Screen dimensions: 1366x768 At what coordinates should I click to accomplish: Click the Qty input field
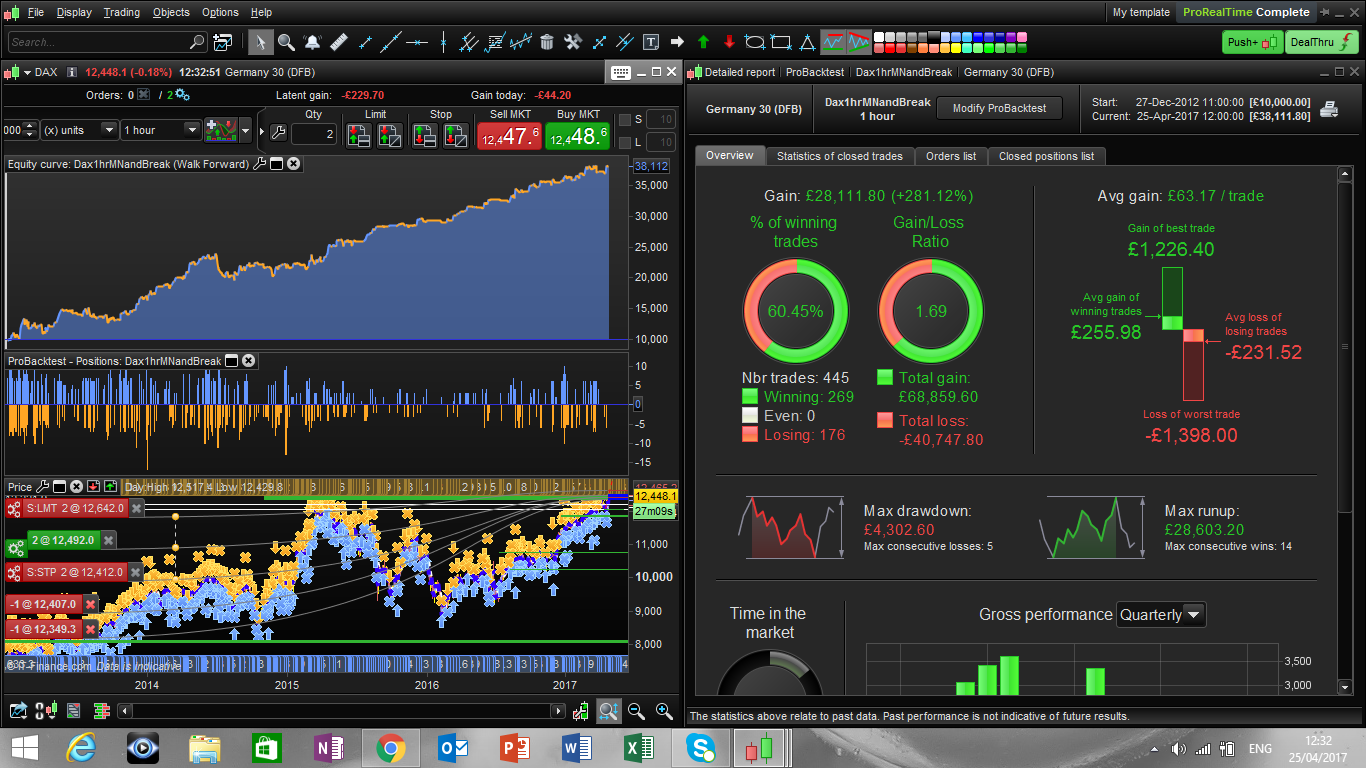click(313, 134)
